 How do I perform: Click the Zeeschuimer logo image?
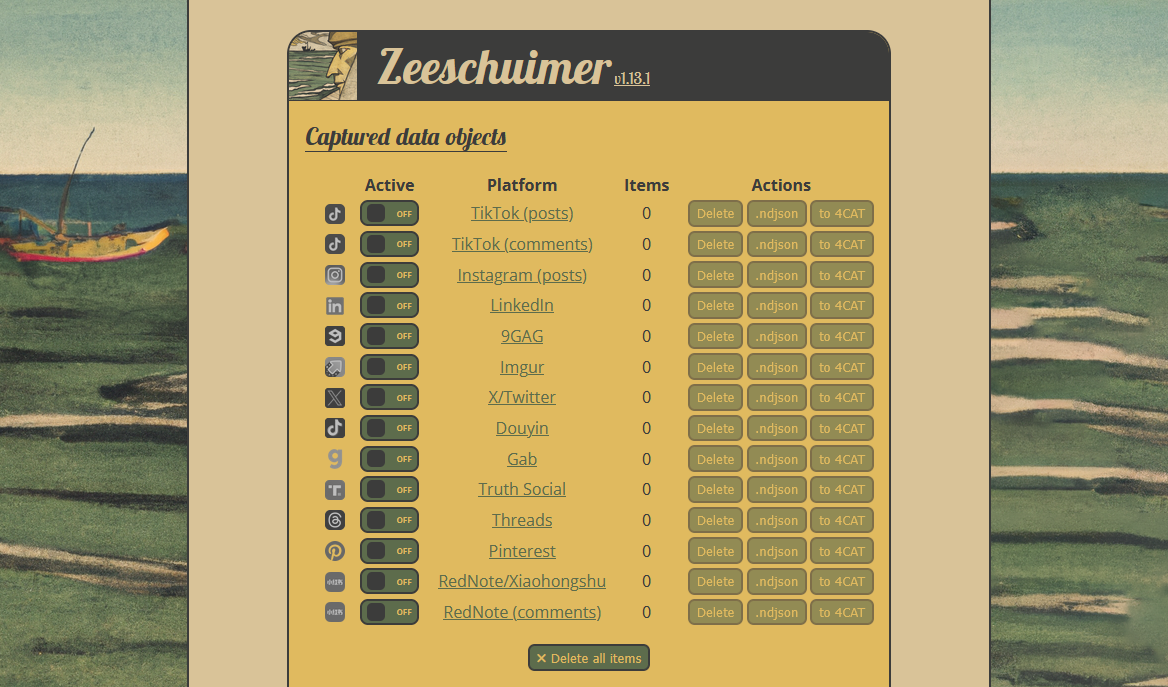[x=323, y=66]
